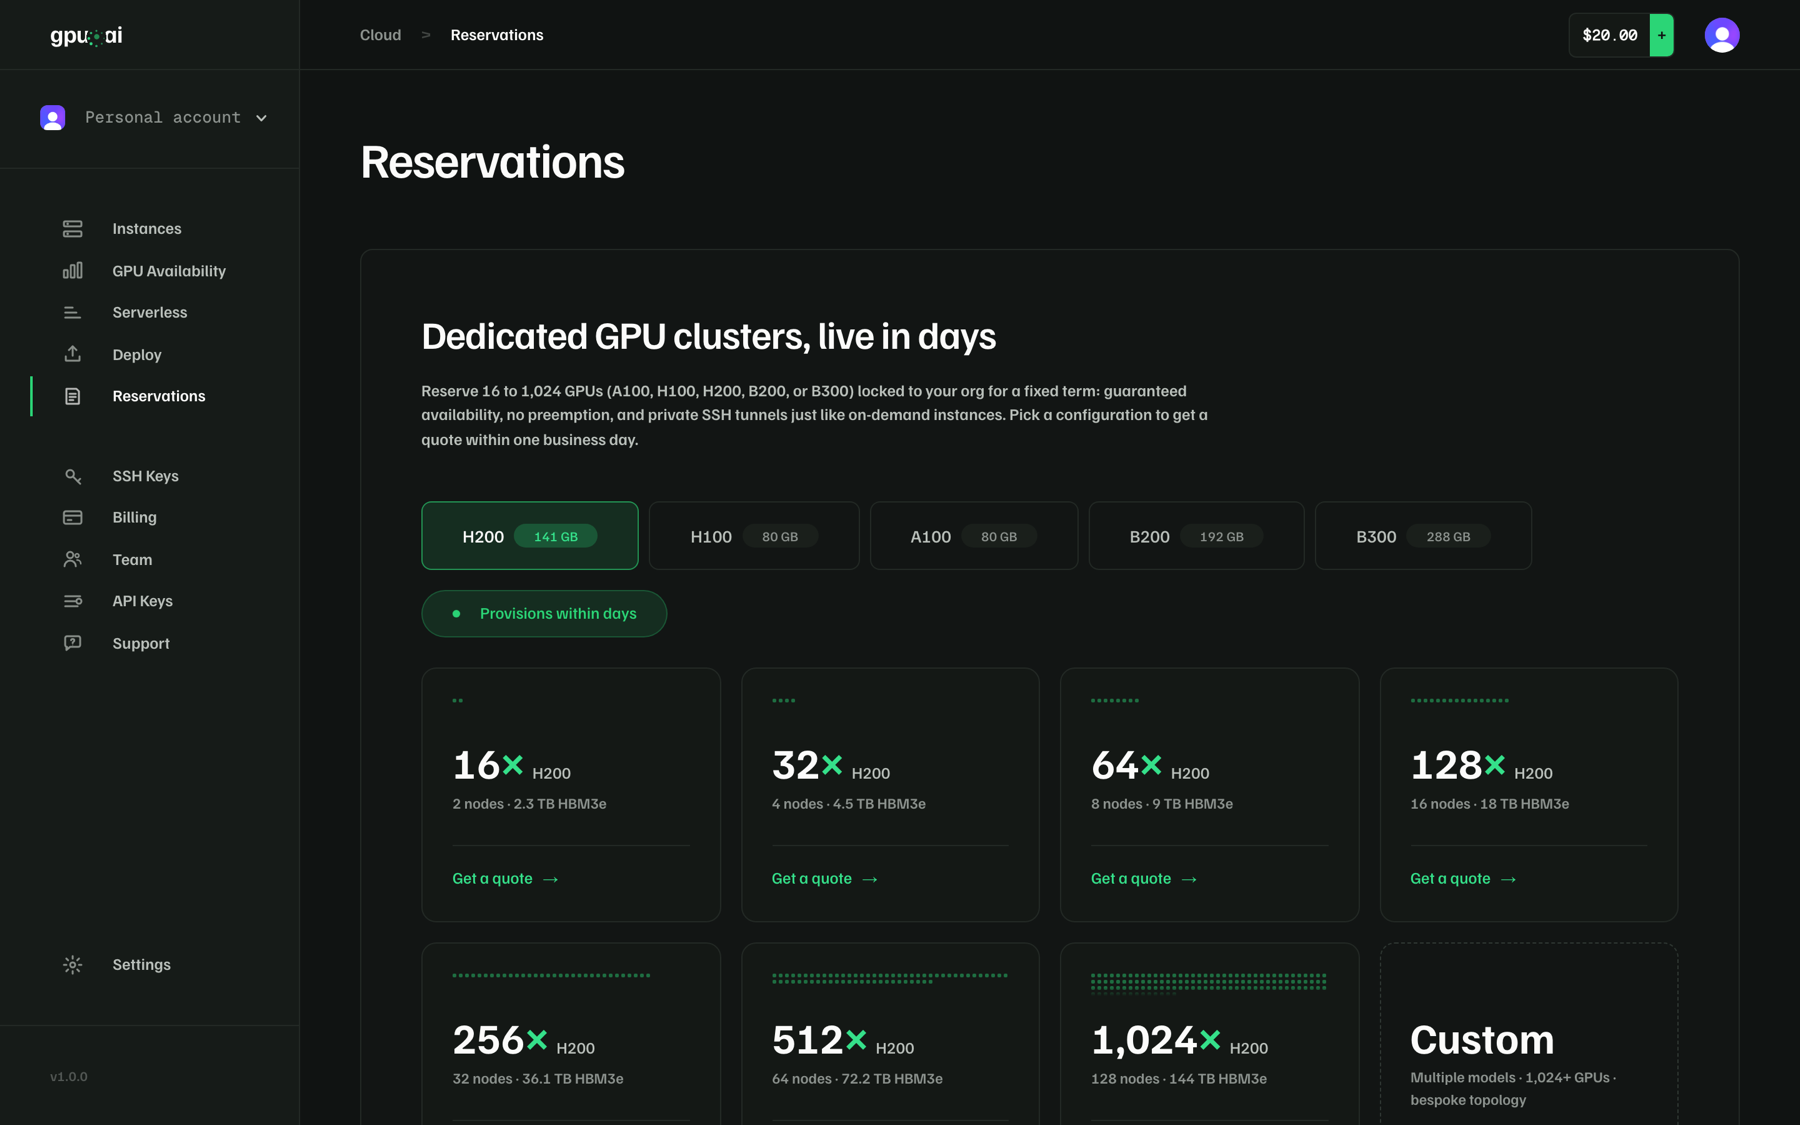Click the Support chat icon
The height and width of the screenshot is (1125, 1800).
[x=72, y=643]
